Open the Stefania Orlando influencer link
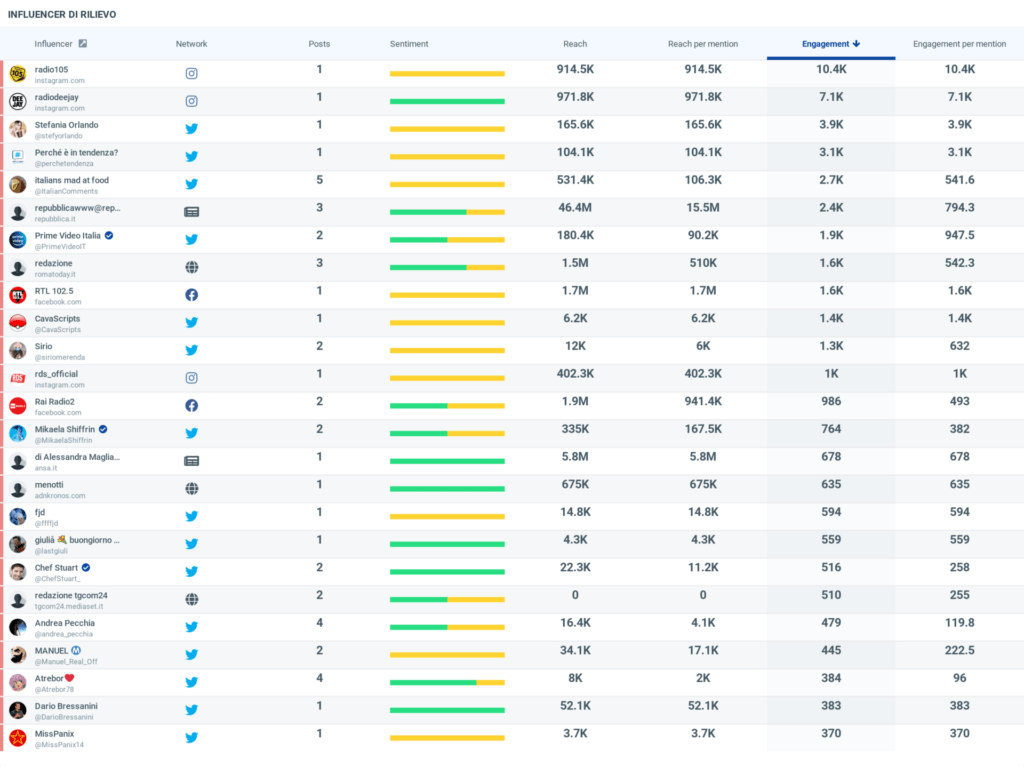 pos(67,125)
